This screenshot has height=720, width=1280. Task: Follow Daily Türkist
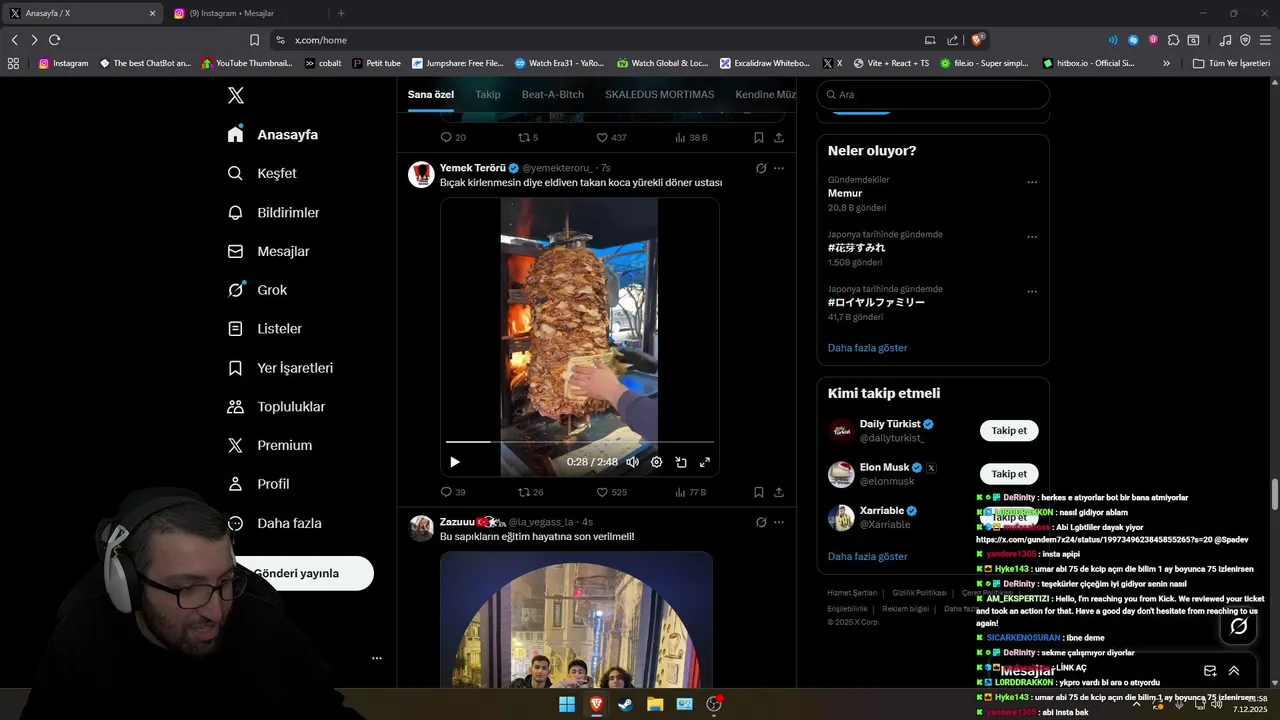pos(1009,431)
